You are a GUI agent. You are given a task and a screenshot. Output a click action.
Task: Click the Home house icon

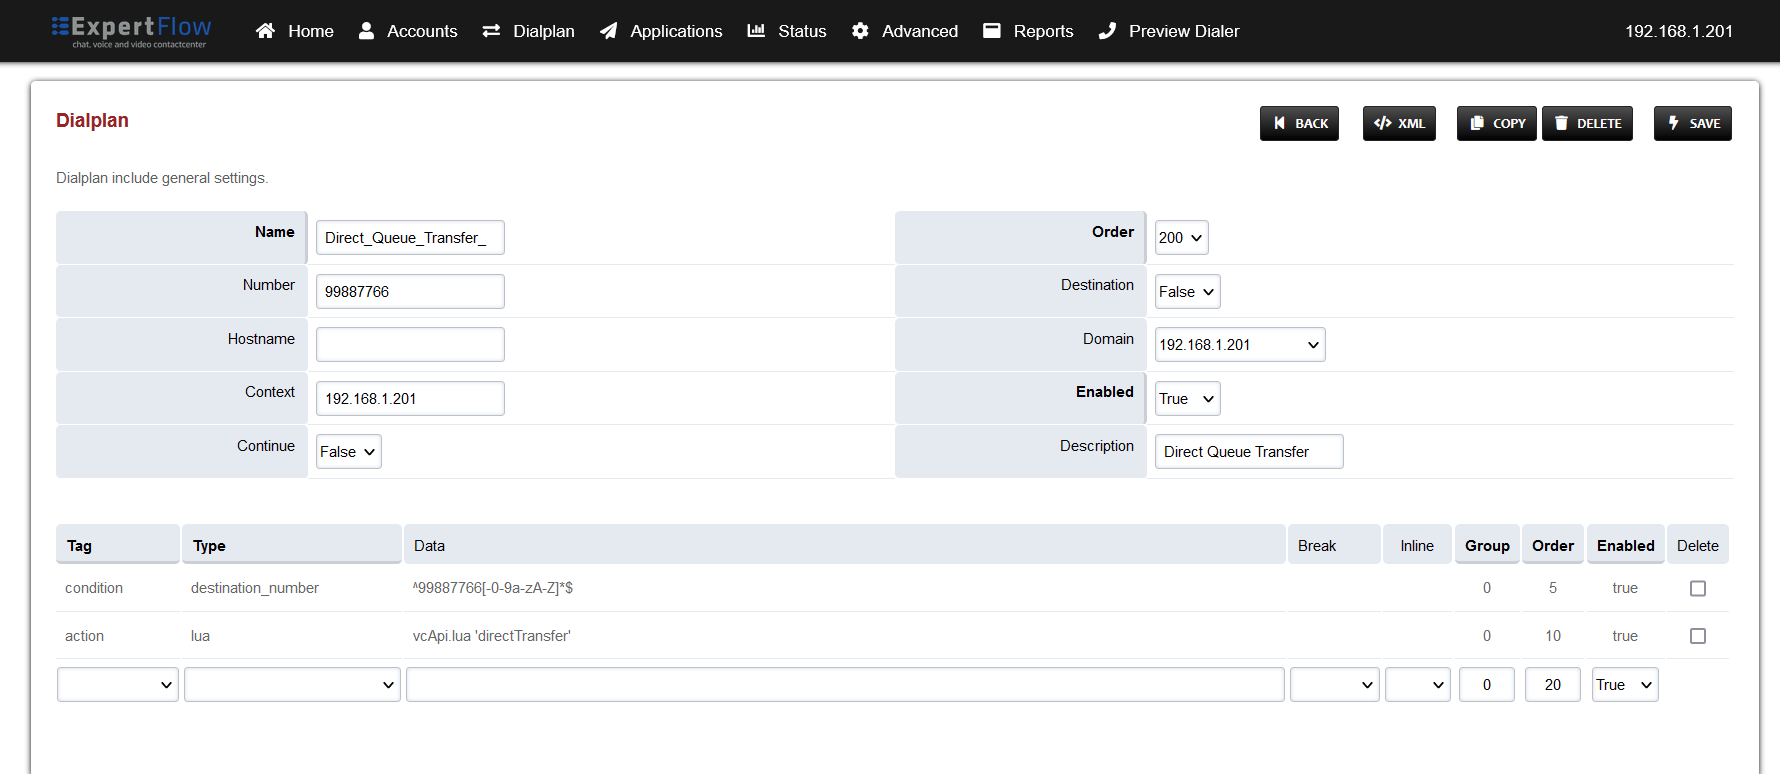(265, 31)
